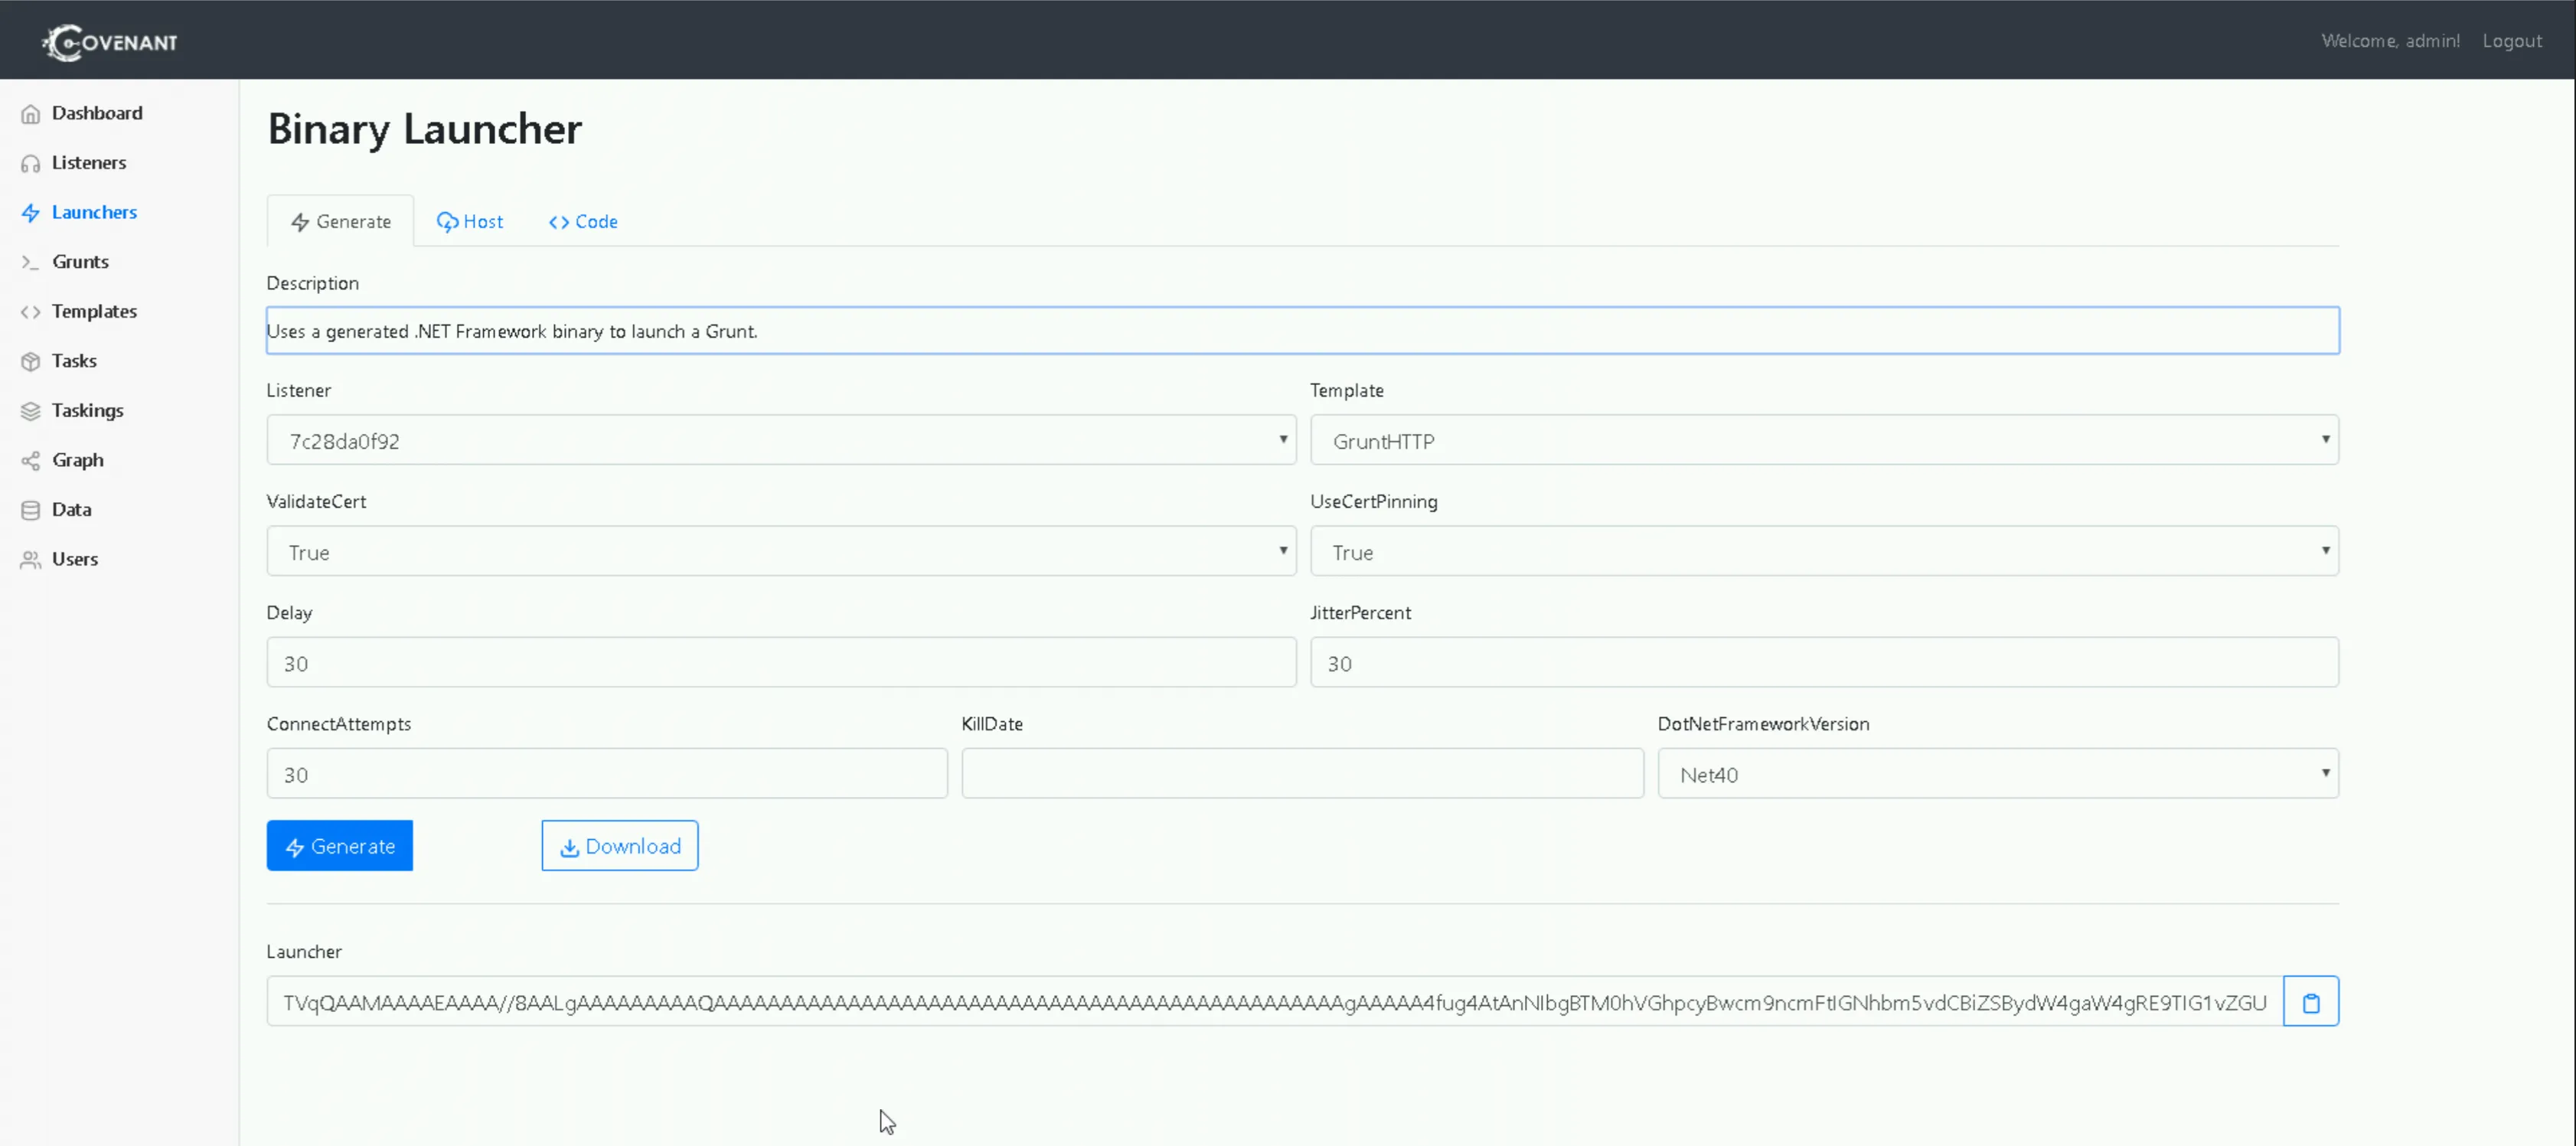Screen dimensions: 2576x1146
Task: Click the Tasks box icon
Action: (31, 361)
